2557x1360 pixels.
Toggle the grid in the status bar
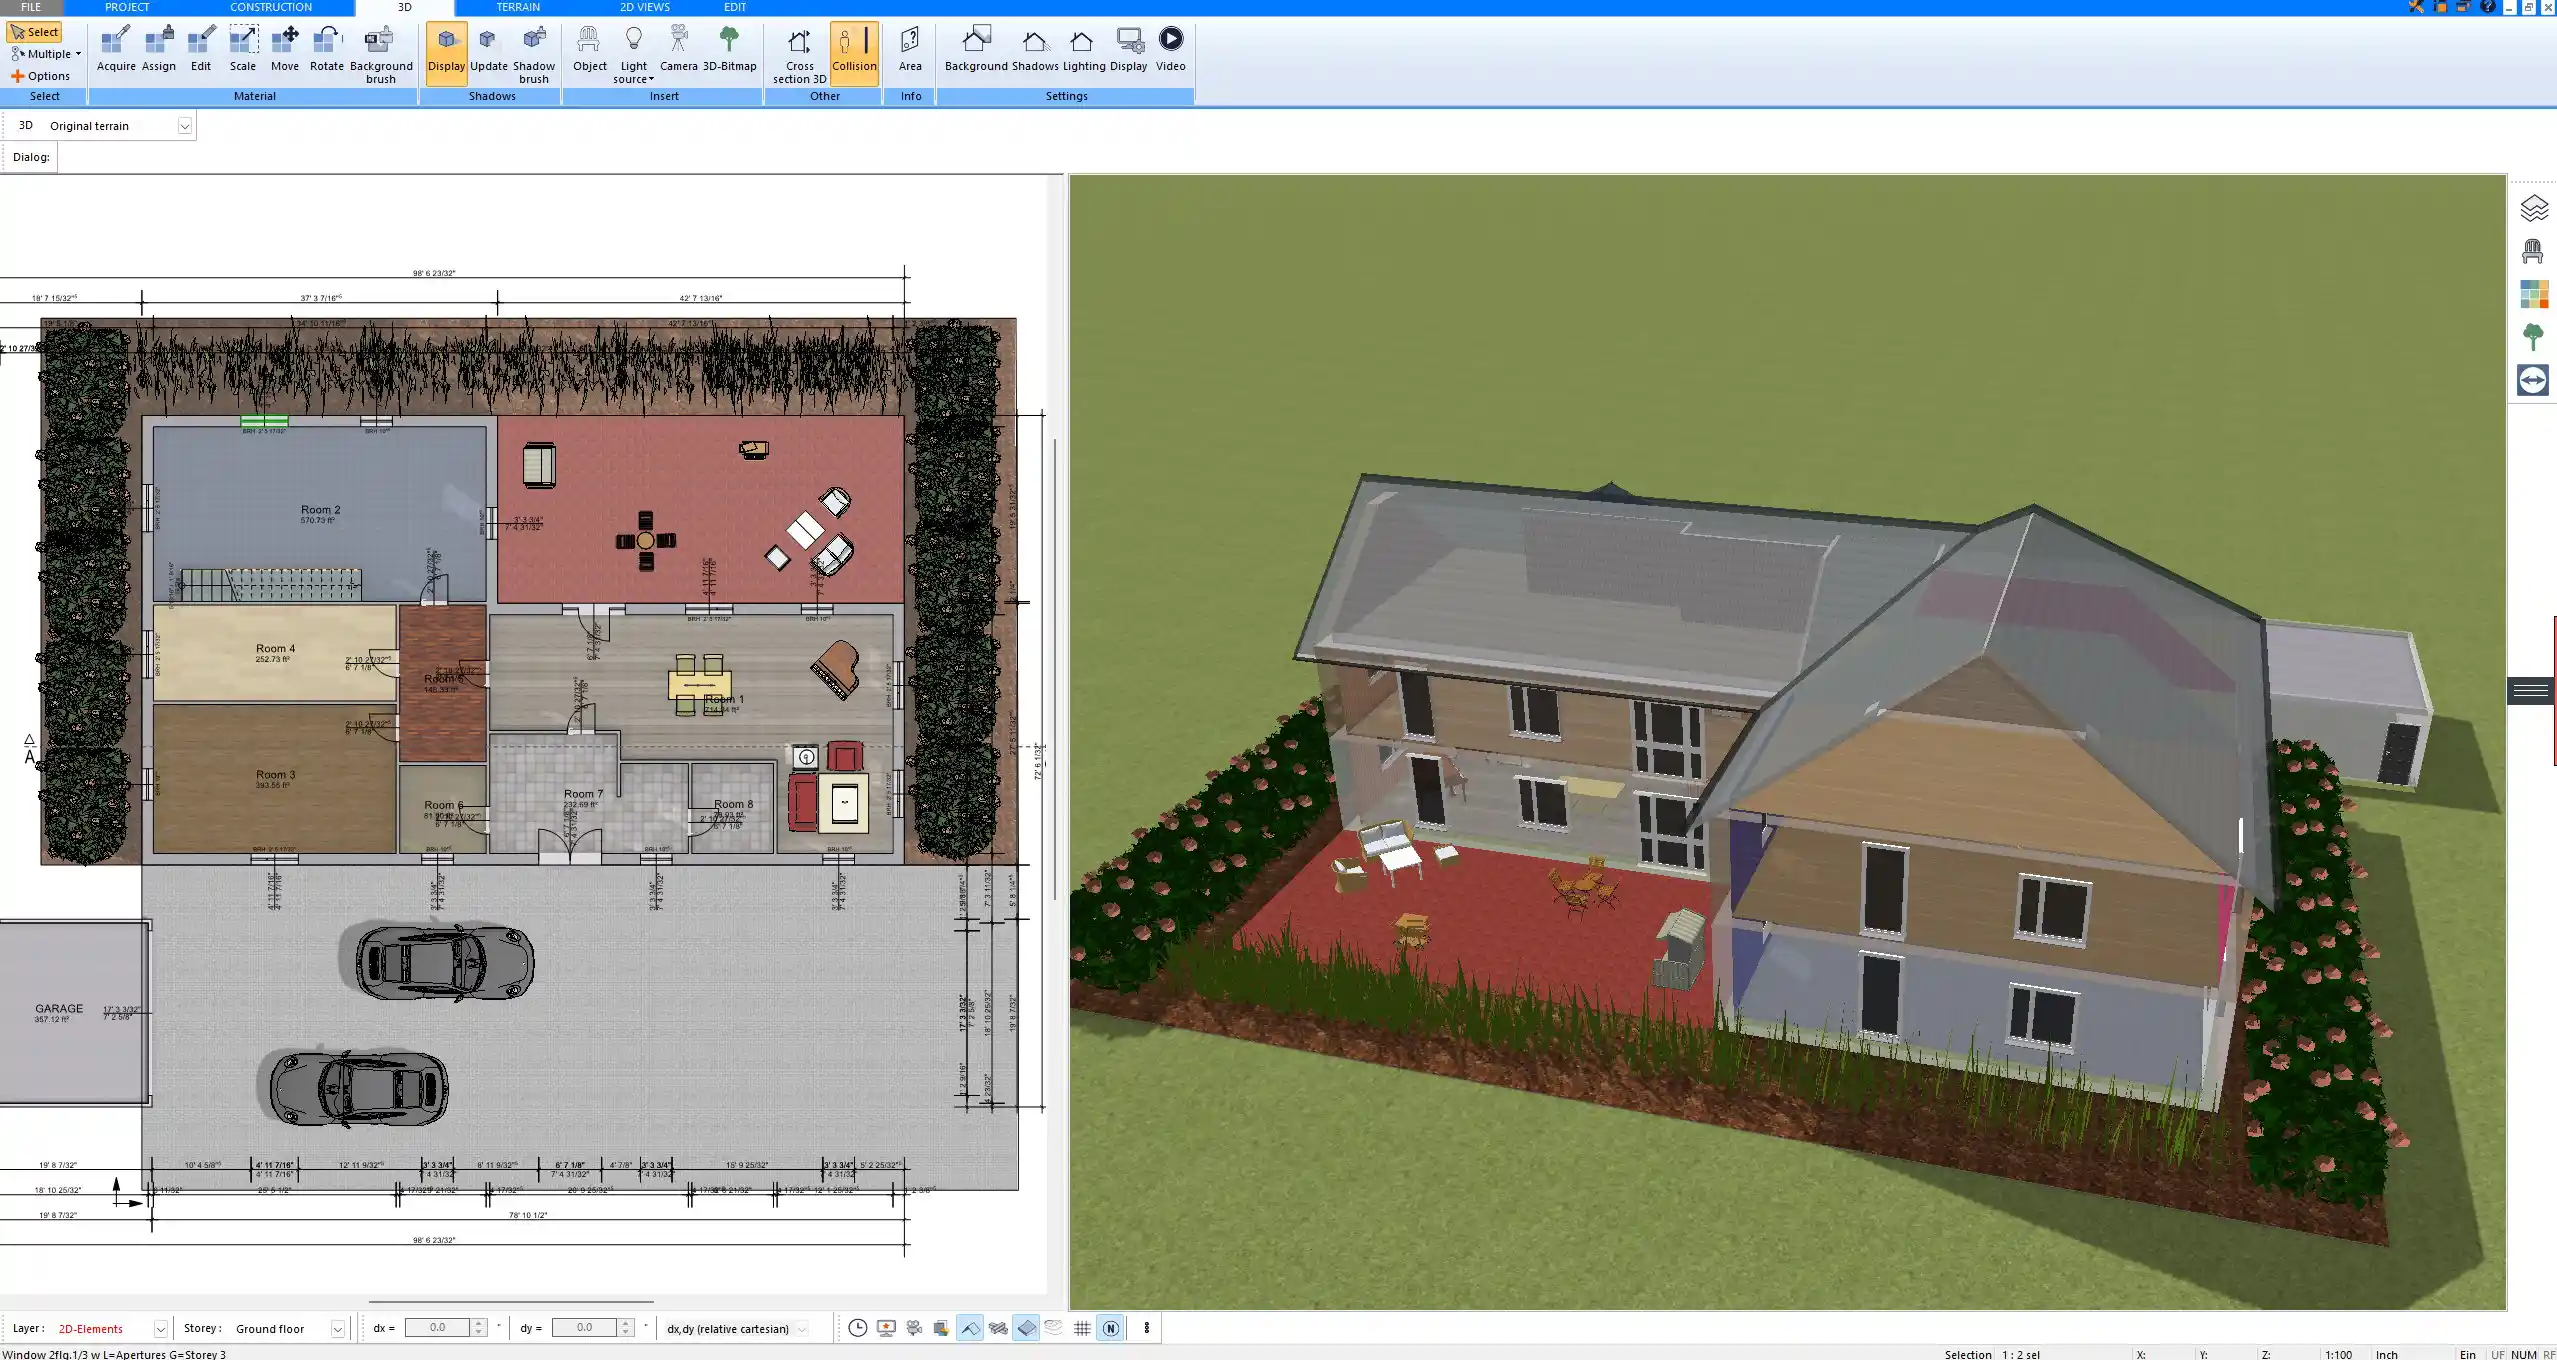[1083, 1327]
